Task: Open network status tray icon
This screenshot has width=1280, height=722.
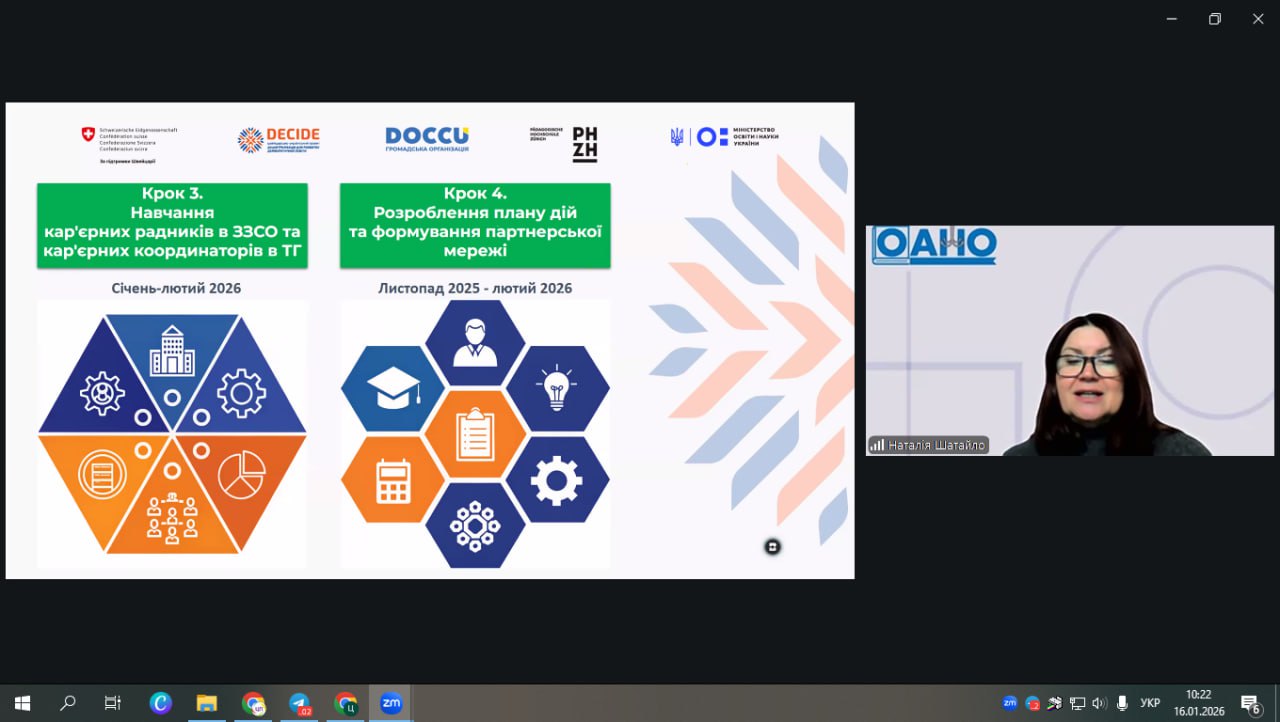Action: (x=1077, y=703)
